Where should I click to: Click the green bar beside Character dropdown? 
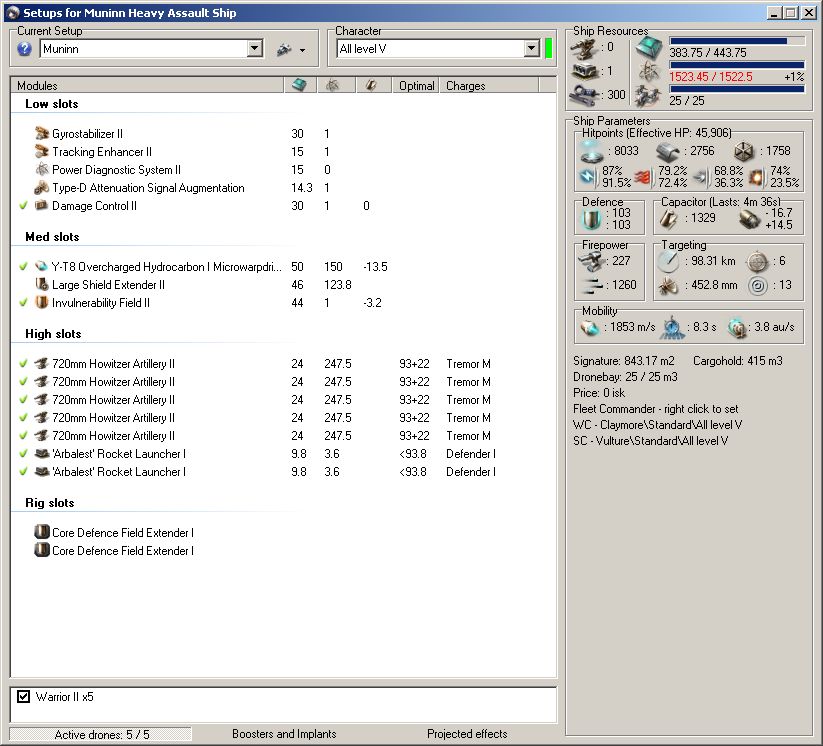coord(549,49)
